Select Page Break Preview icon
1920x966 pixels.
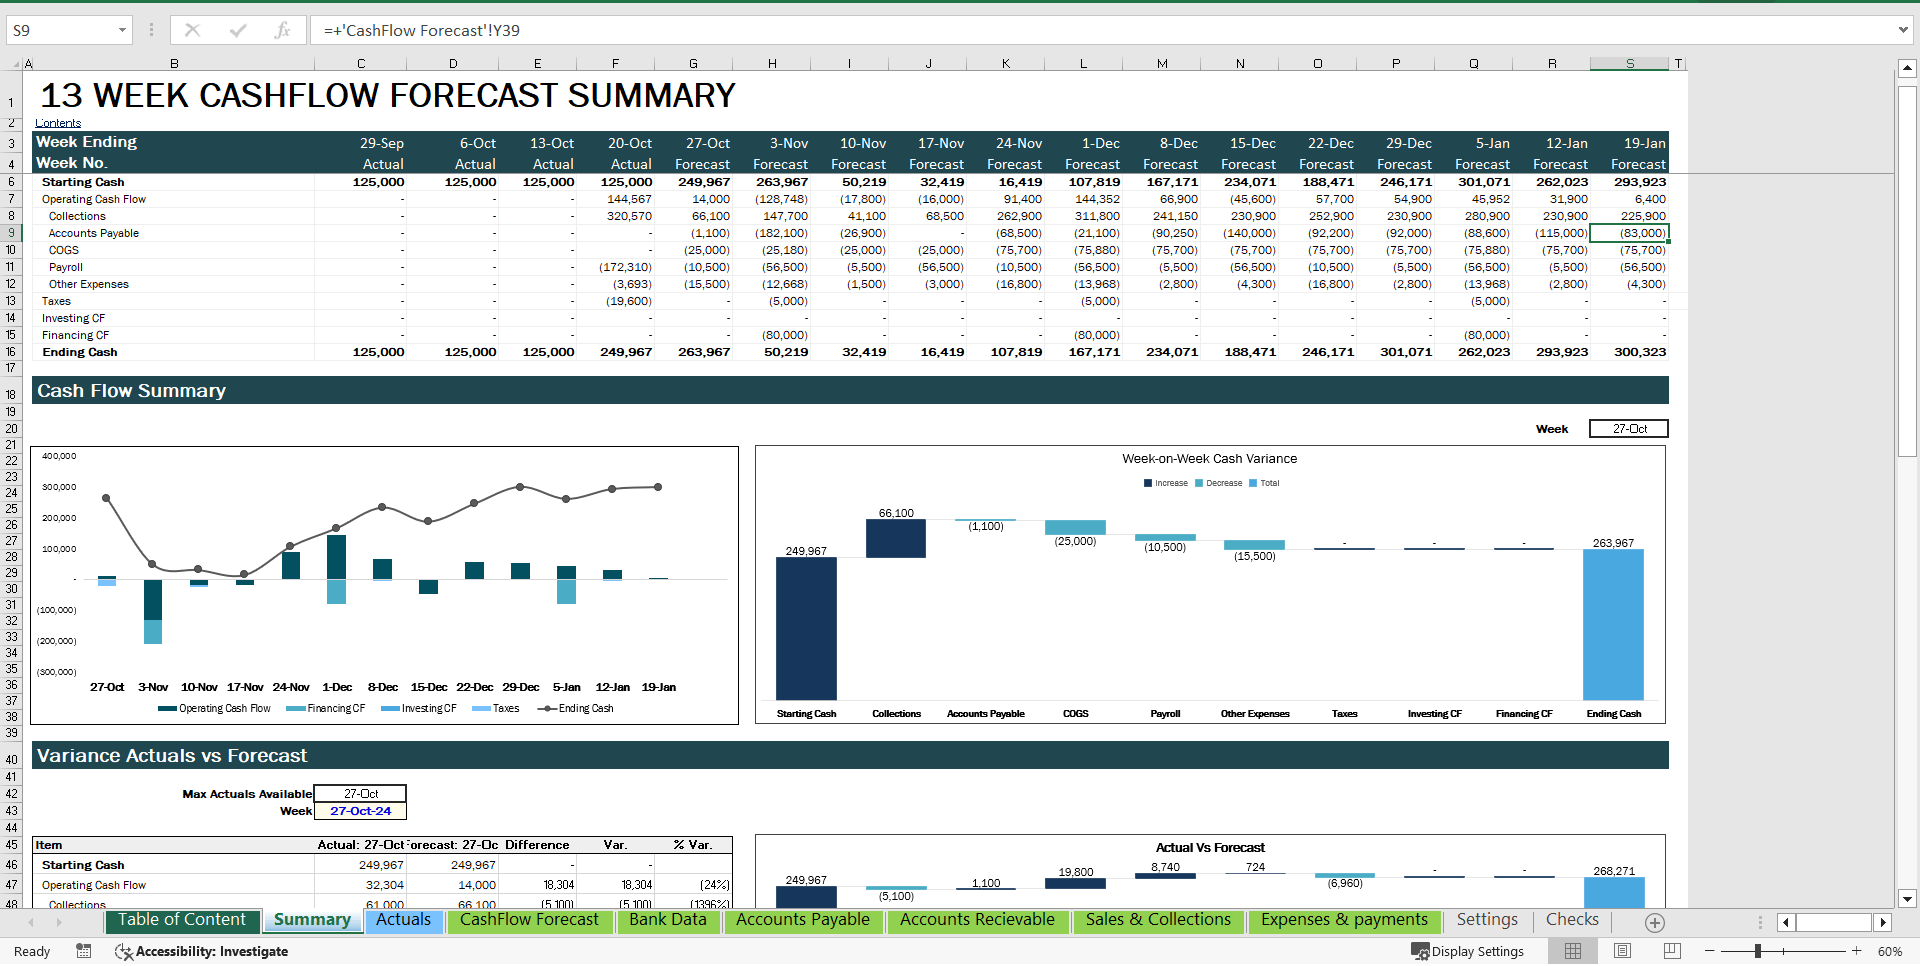1669,951
